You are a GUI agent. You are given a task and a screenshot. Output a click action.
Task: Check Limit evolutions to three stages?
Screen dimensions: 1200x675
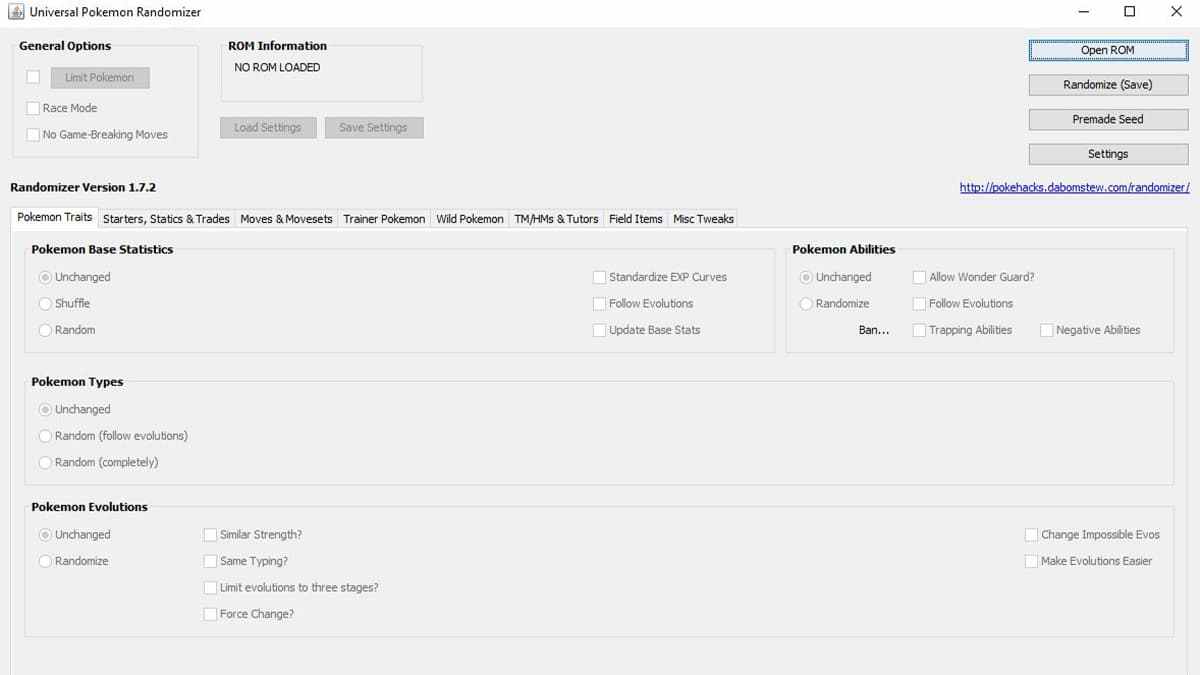tap(210, 588)
